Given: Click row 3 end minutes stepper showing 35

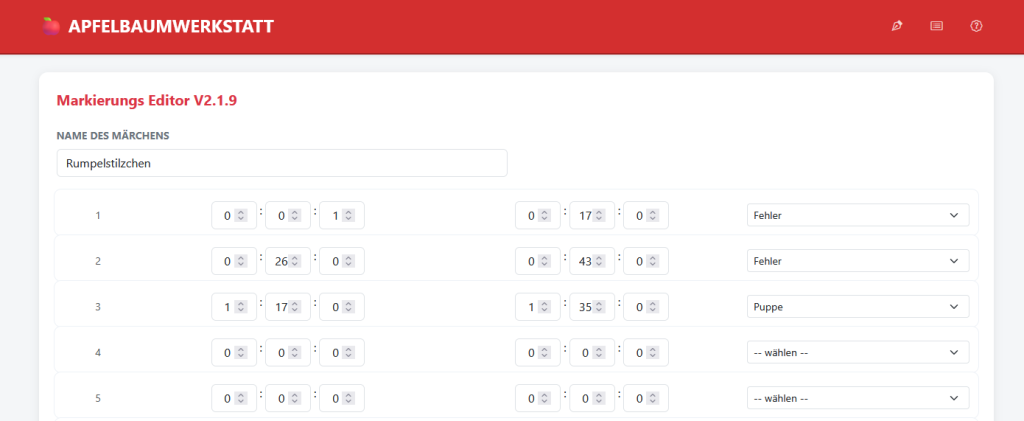Looking at the screenshot, I should tap(599, 307).
